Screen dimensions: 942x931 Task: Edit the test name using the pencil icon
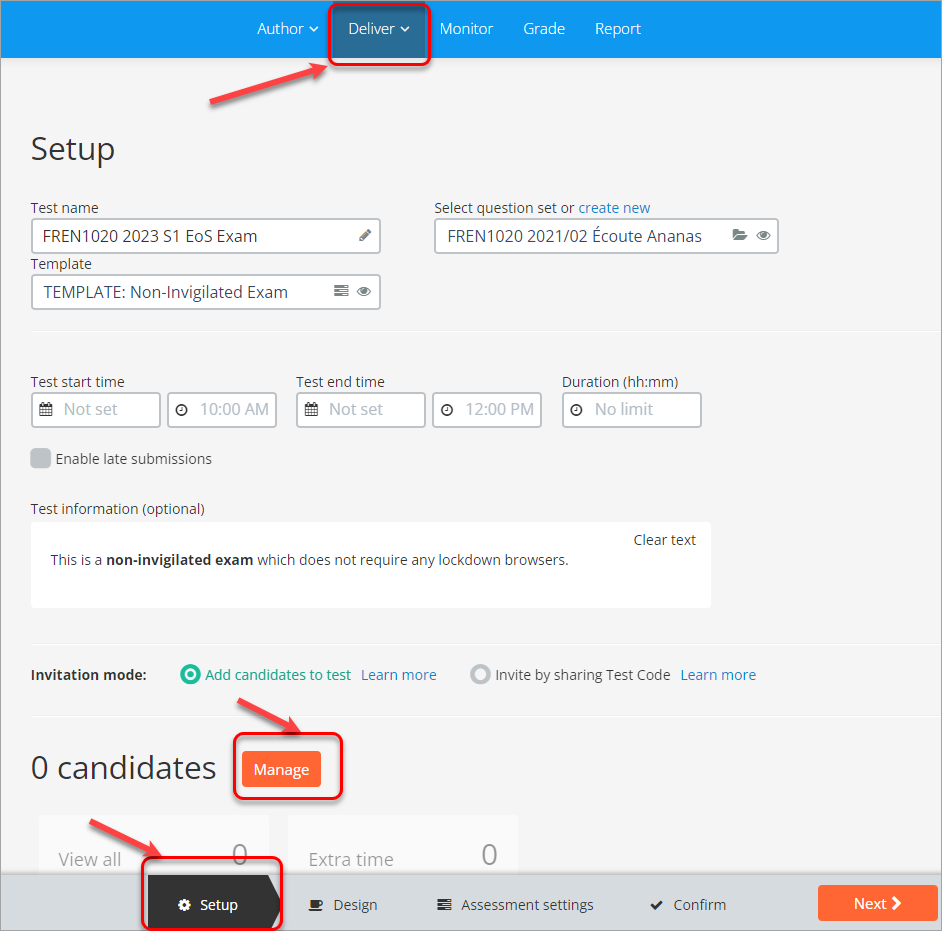[x=366, y=236]
